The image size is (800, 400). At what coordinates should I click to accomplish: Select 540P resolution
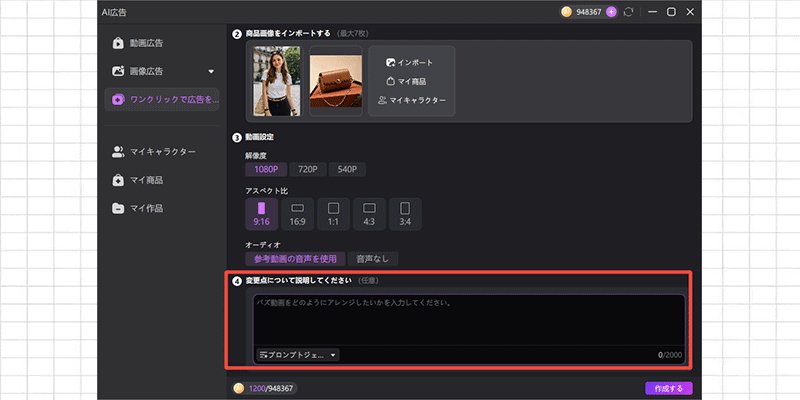347,169
